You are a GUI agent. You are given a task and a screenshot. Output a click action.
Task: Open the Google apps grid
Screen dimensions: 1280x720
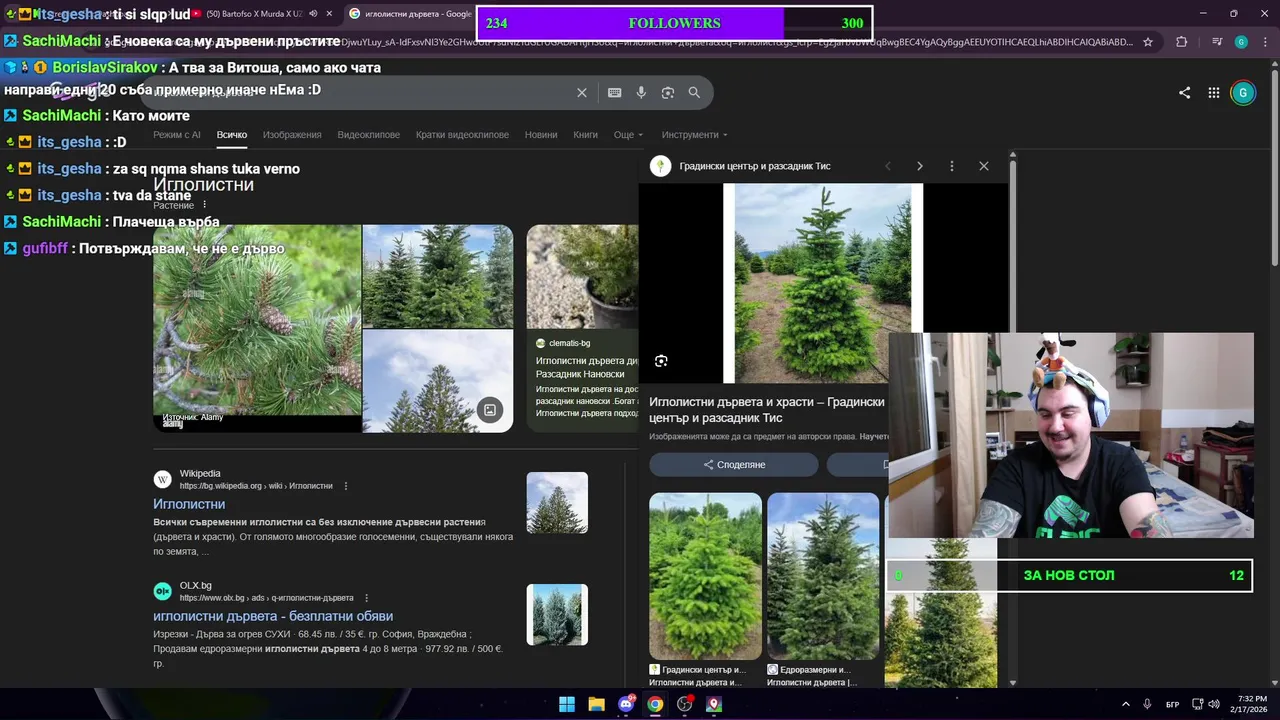pyautogui.click(x=1213, y=92)
